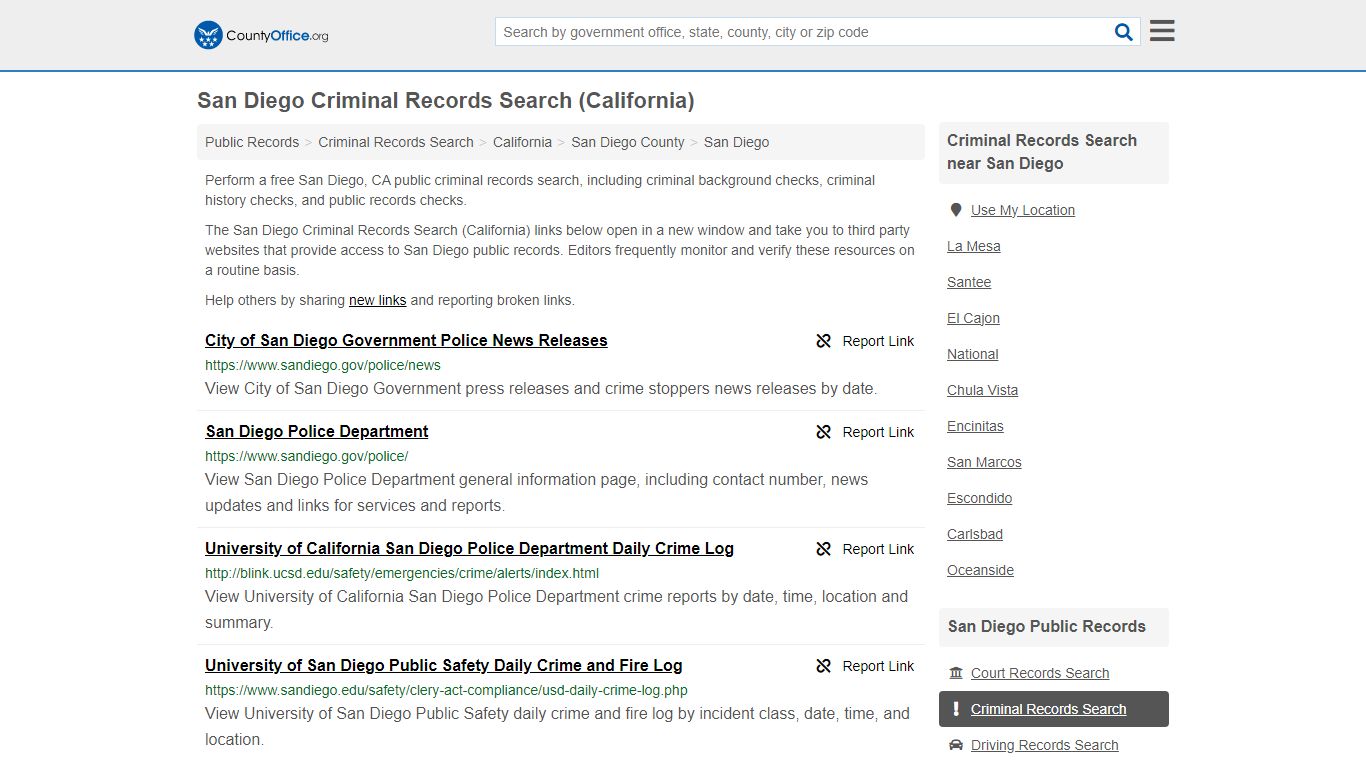Visit the sandiego.edu usd-daily-crime-log URL
The height and width of the screenshot is (768, 1366).
pos(446,690)
